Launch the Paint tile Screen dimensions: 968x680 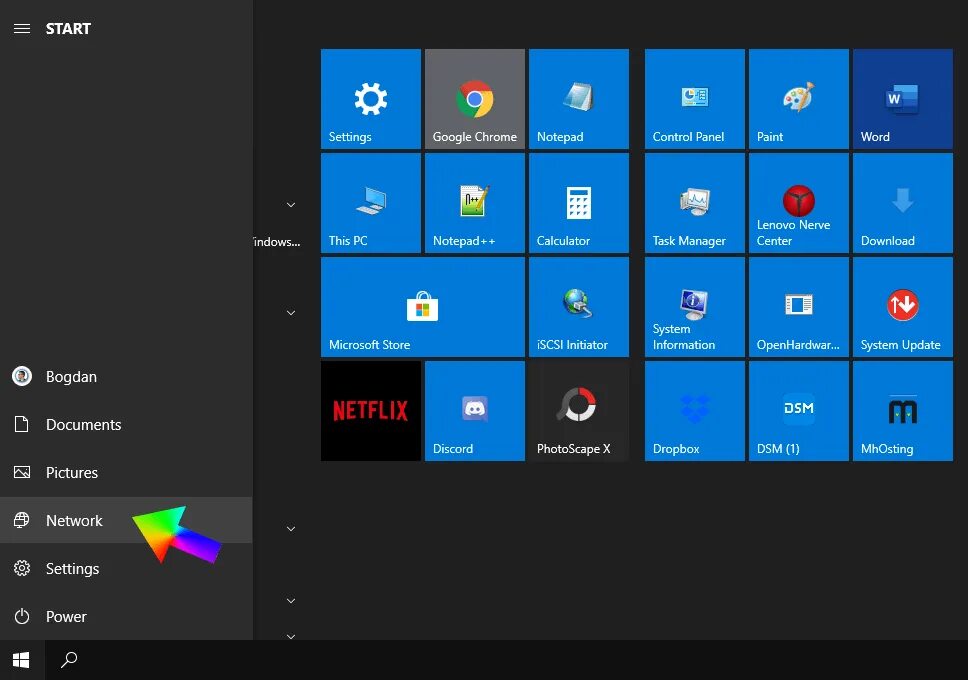(798, 99)
